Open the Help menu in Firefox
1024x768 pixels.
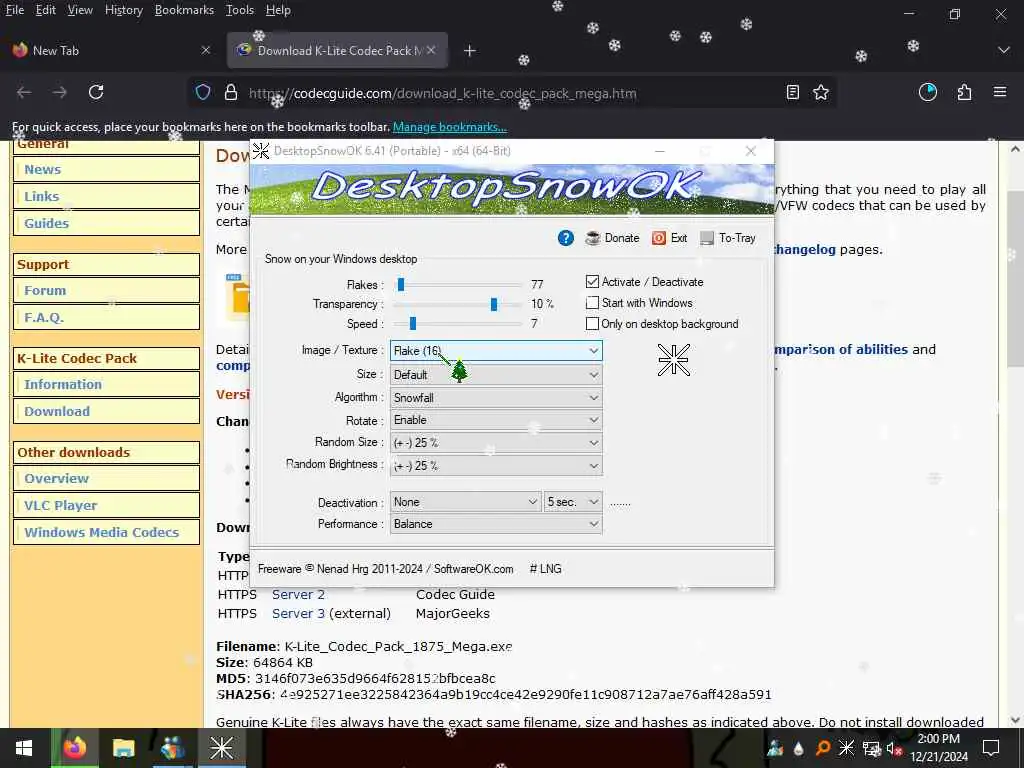[x=278, y=10]
